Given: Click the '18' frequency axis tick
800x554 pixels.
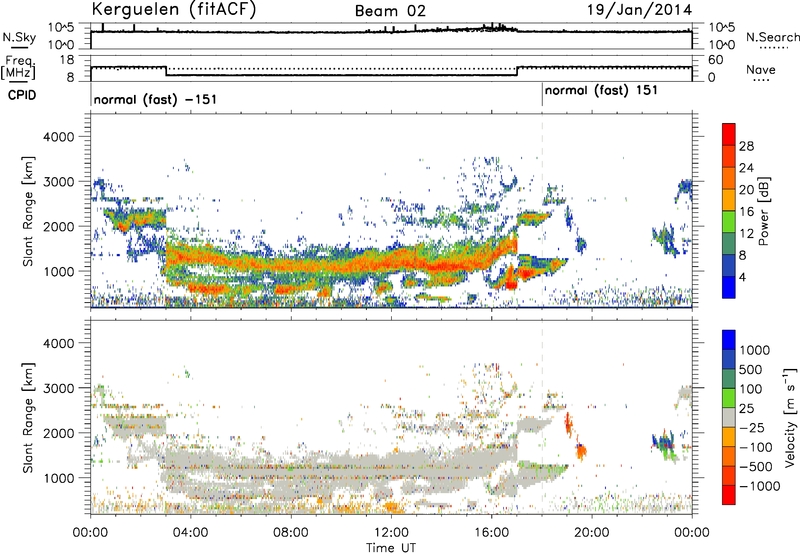Looking at the screenshot, I should coord(67,60).
